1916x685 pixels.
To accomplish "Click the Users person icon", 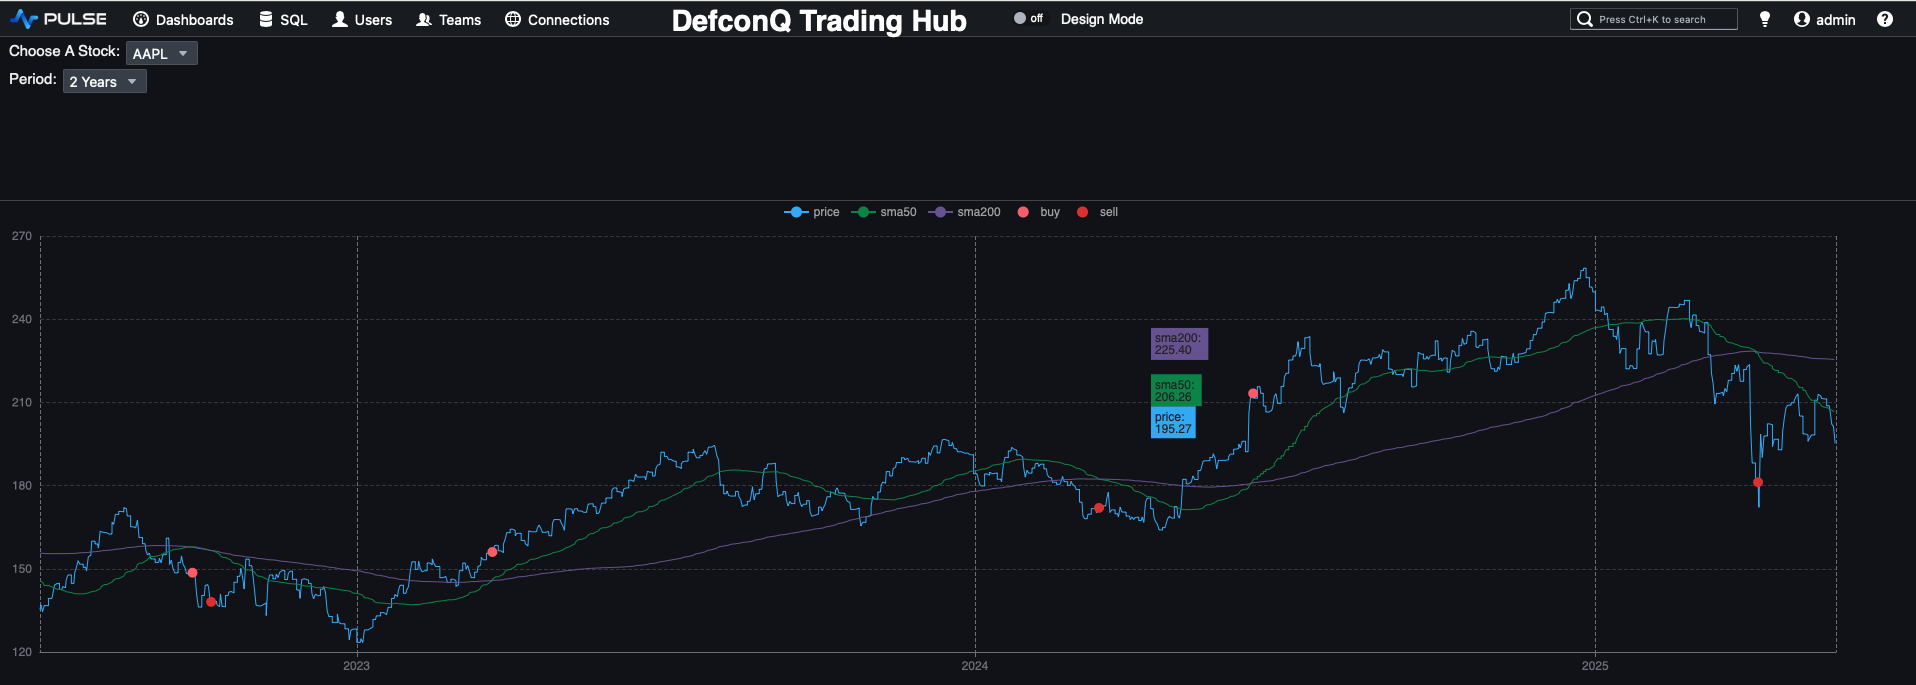I will 340,19.
